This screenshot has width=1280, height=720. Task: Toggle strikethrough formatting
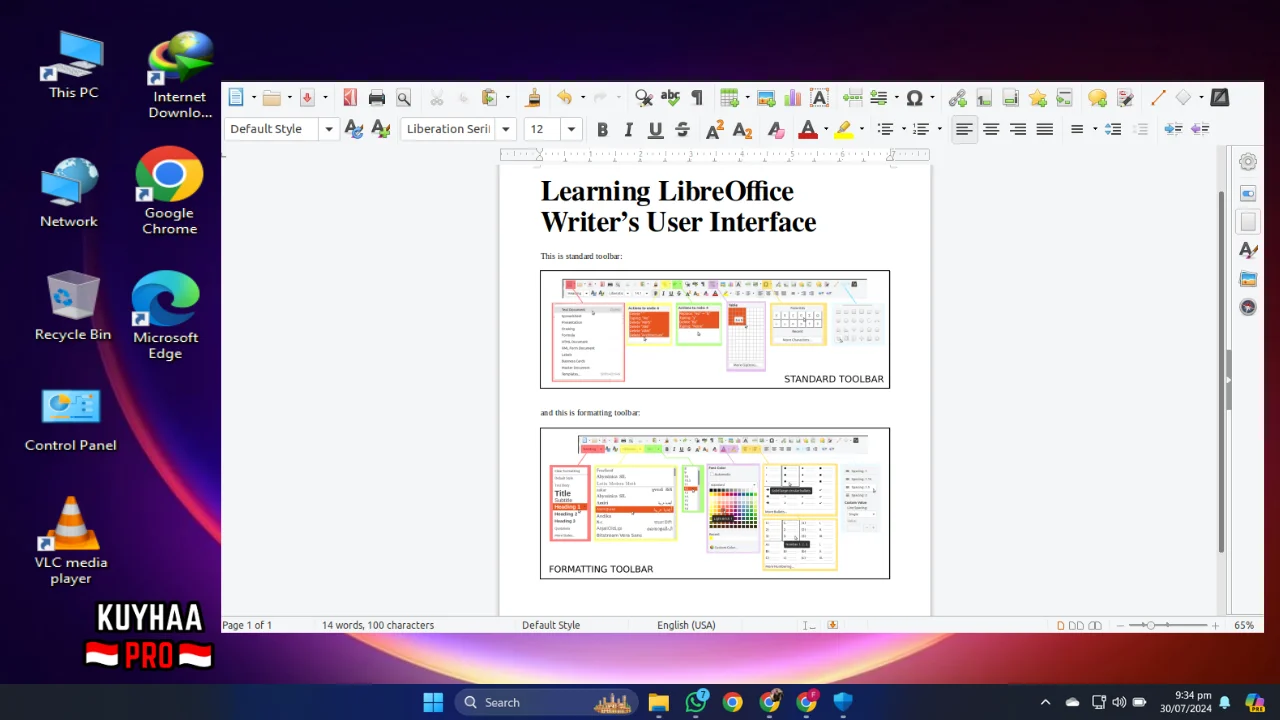click(682, 129)
